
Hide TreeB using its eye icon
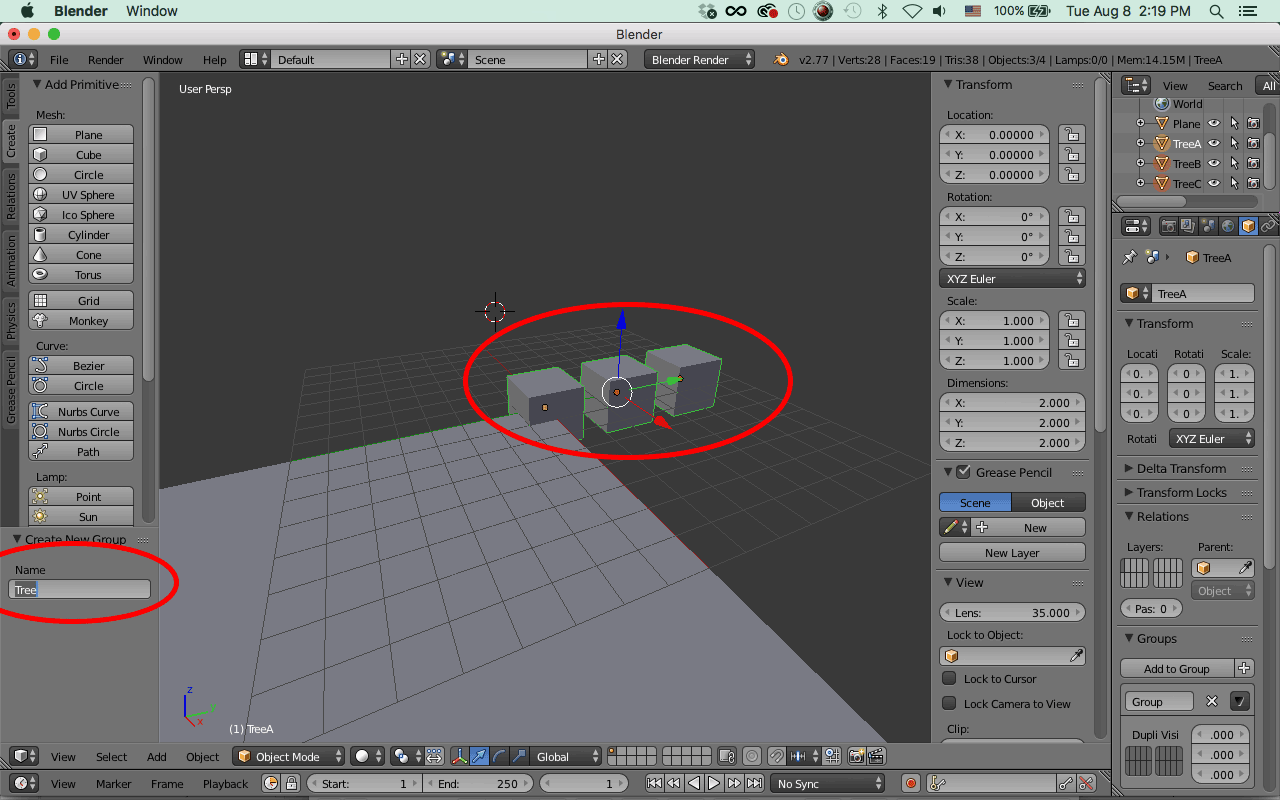[1214, 163]
